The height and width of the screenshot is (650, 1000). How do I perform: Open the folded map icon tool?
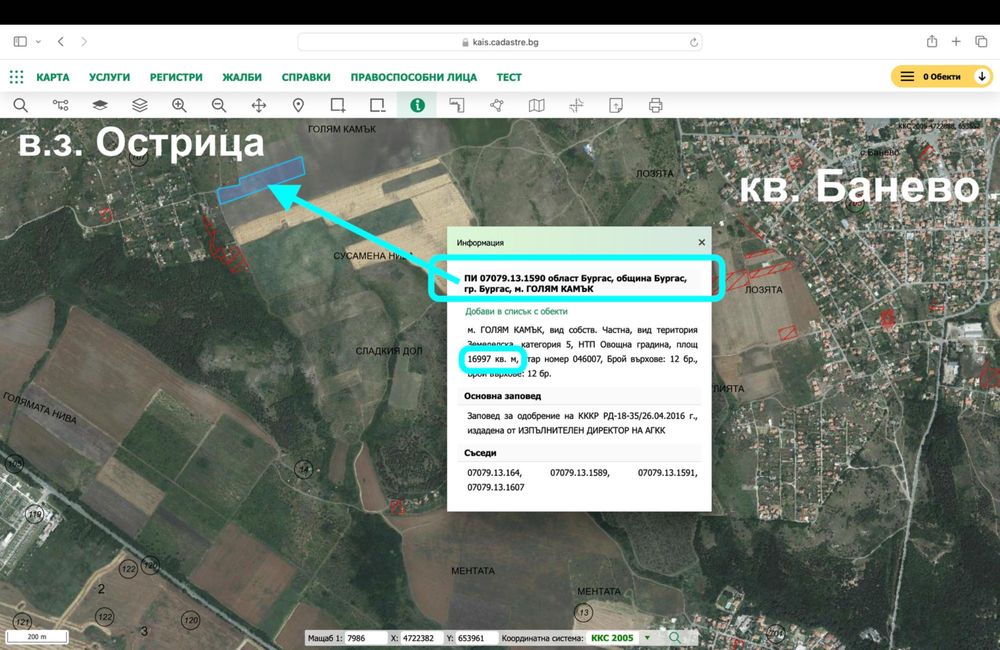[x=536, y=105]
